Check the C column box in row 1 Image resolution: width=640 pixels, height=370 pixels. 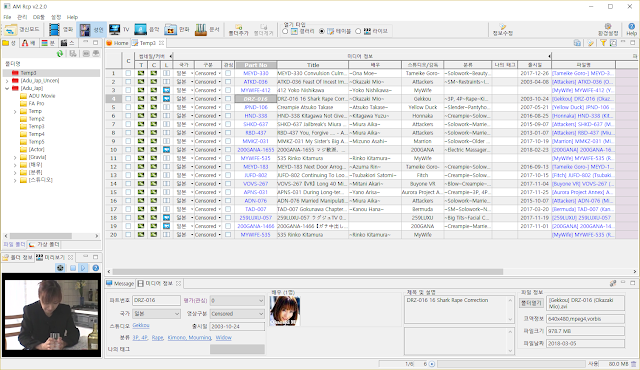128,73
